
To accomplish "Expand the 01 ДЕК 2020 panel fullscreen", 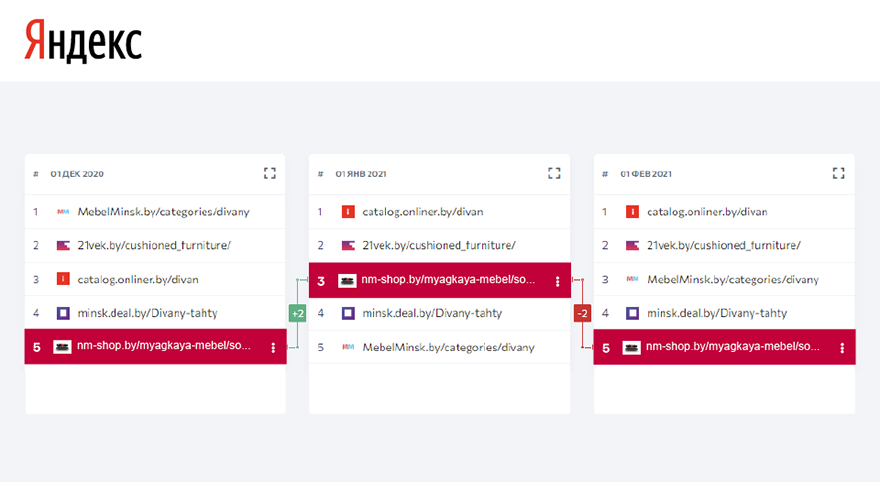I will (269, 174).
